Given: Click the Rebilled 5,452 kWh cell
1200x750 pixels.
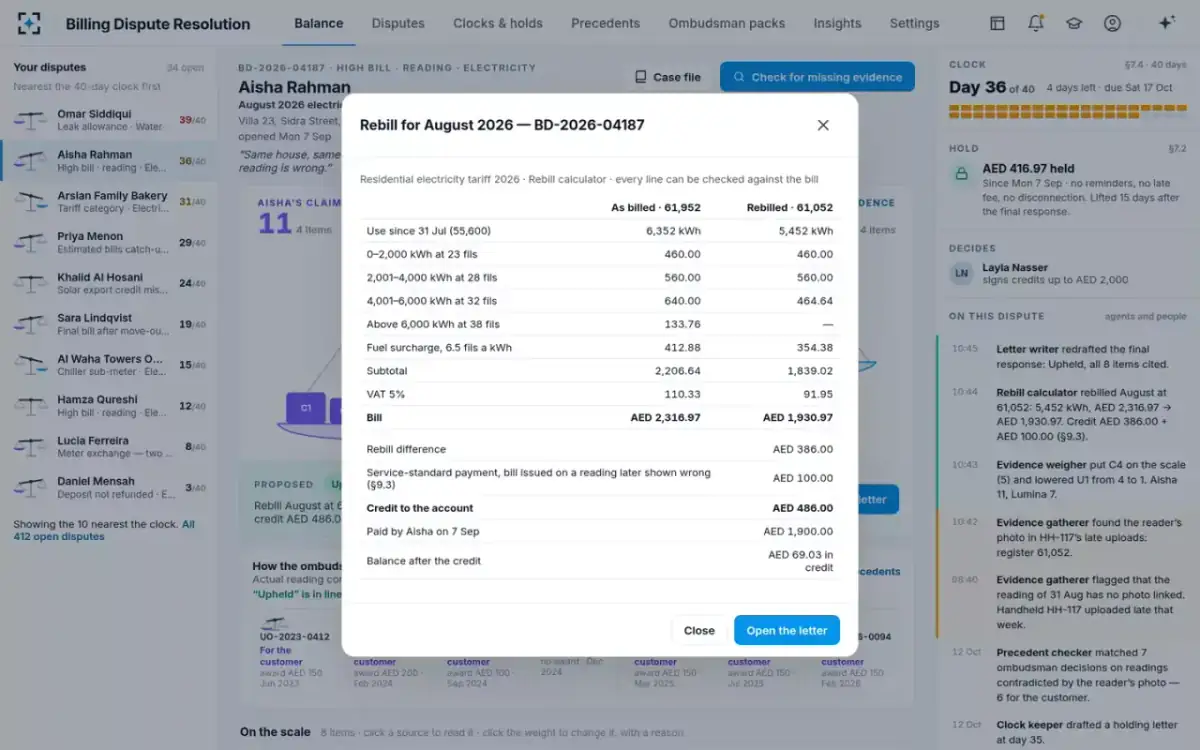Looking at the screenshot, I should (x=806, y=231).
